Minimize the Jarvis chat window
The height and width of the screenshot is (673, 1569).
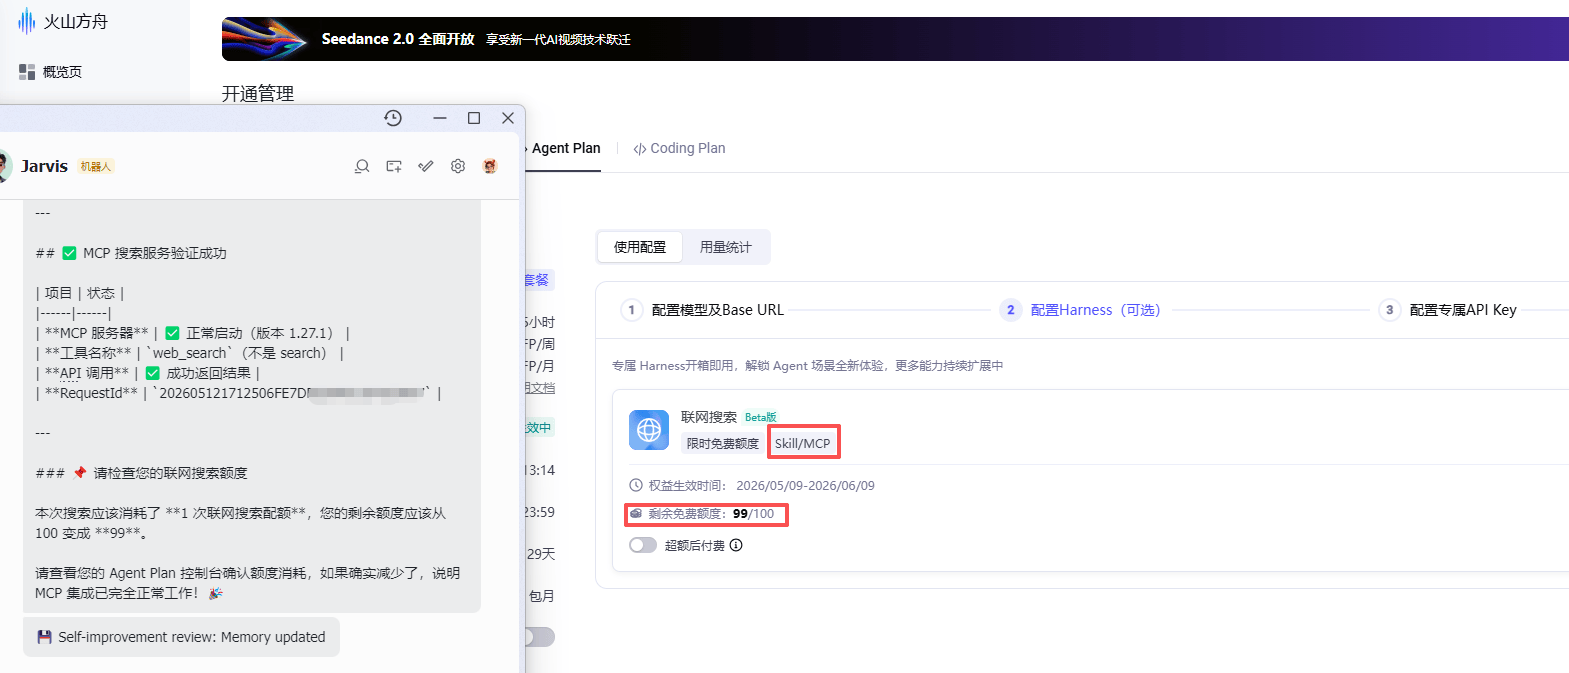(440, 118)
